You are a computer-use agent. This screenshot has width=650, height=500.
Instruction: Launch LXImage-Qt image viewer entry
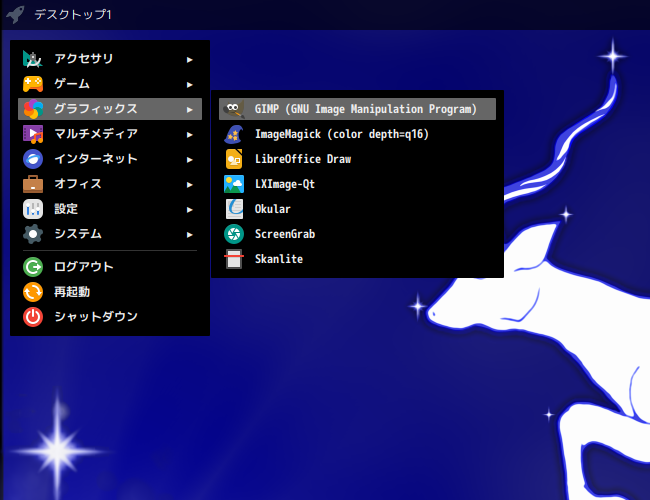pos(357,184)
